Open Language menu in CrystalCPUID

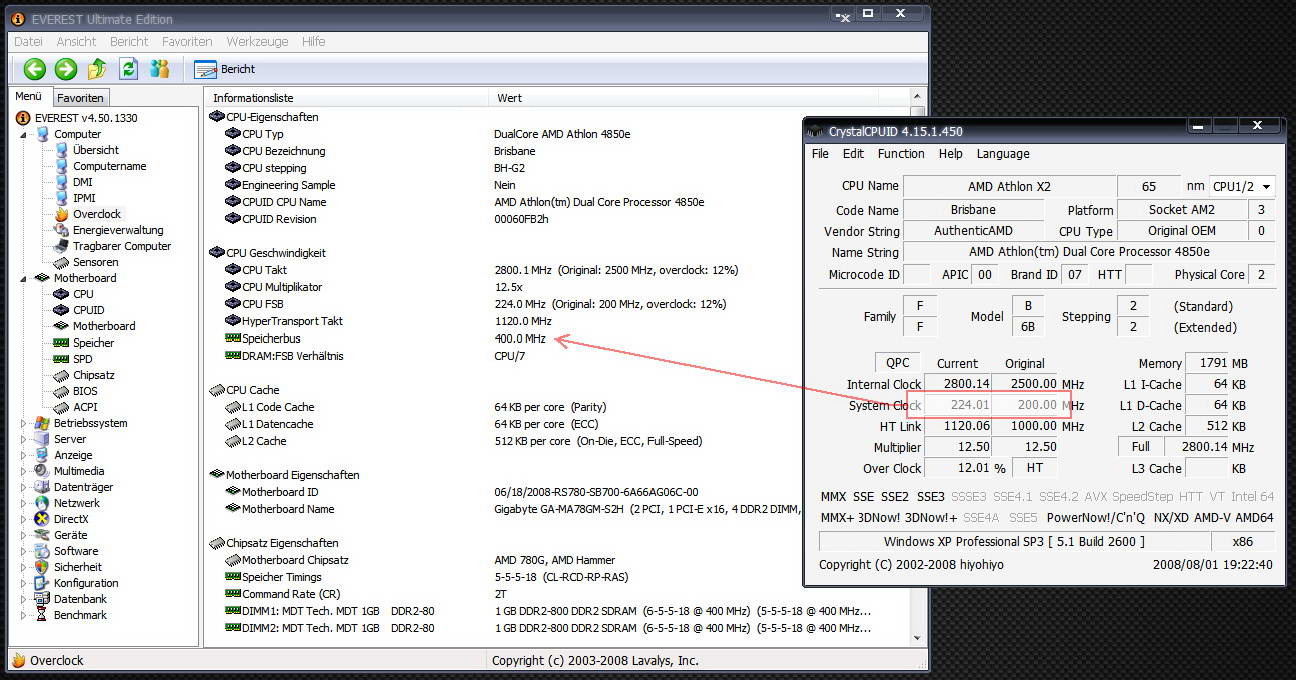(1003, 154)
